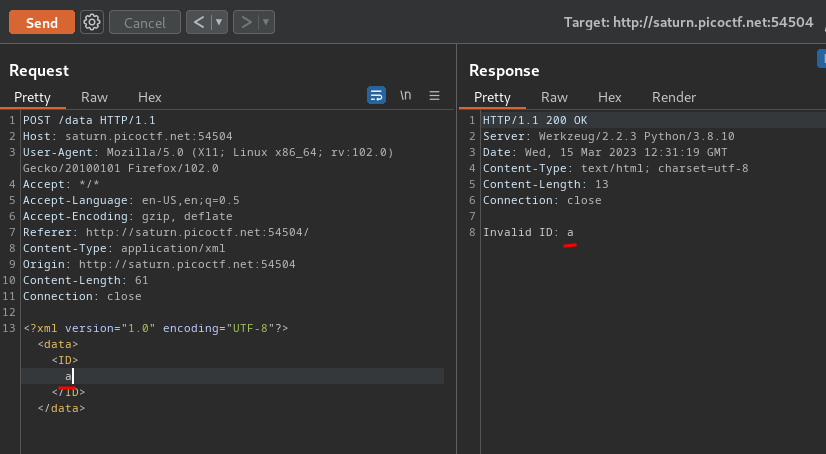Click the Content-Length: 61 line
This screenshot has height=454, width=826.
pos(85,280)
